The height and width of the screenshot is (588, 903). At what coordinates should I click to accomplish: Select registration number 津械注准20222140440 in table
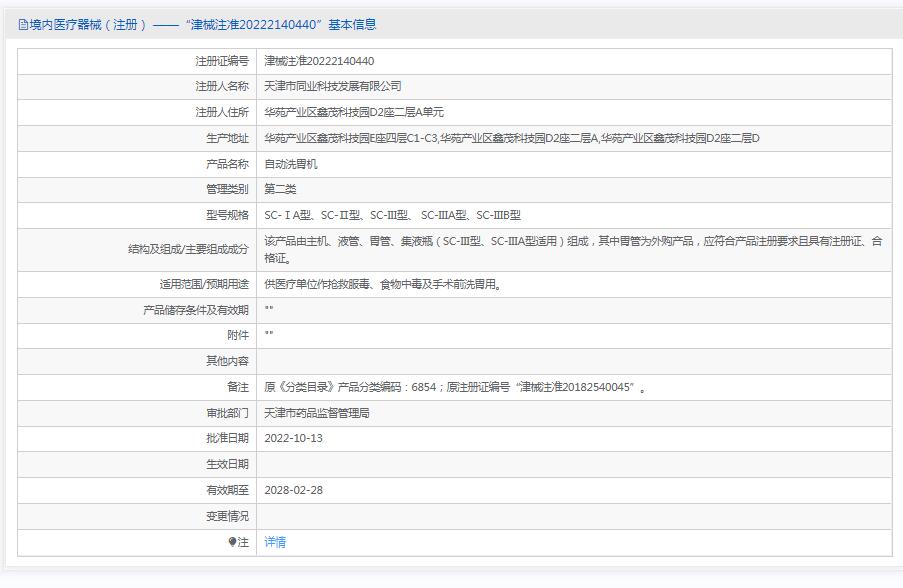point(319,61)
